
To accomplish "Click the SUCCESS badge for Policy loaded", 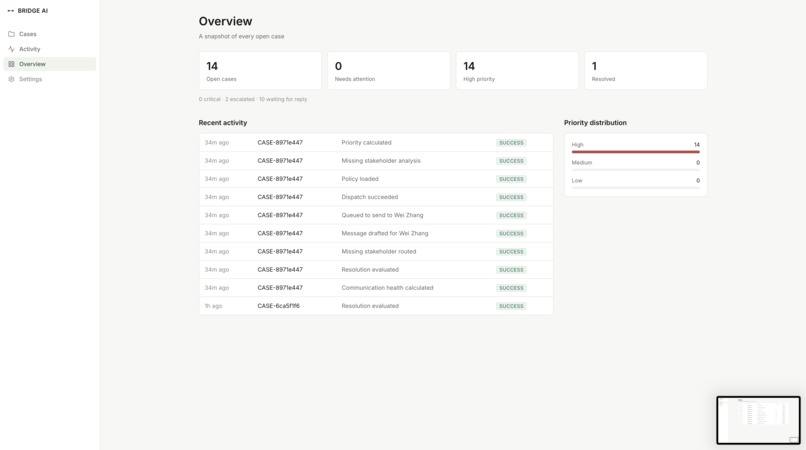I will click(x=511, y=179).
